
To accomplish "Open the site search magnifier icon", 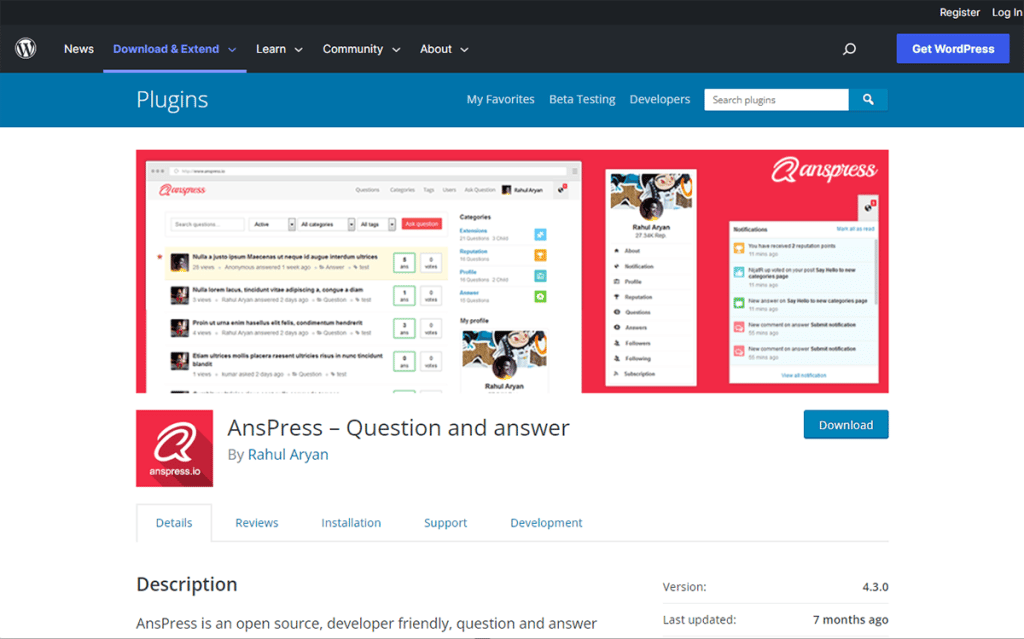I will coord(849,49).
